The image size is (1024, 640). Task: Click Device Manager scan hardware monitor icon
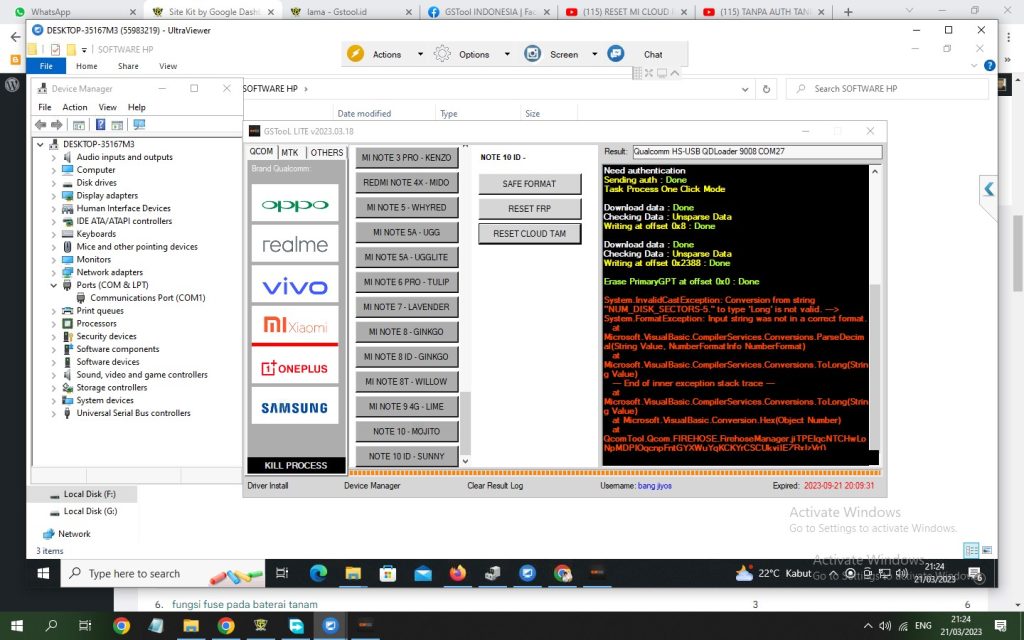pyautogui.click(x=139, y=124)
